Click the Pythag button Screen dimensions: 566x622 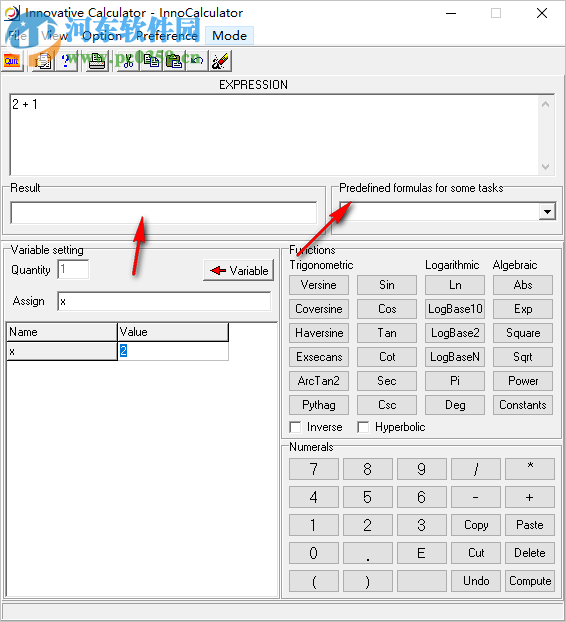tap(319, 405)
